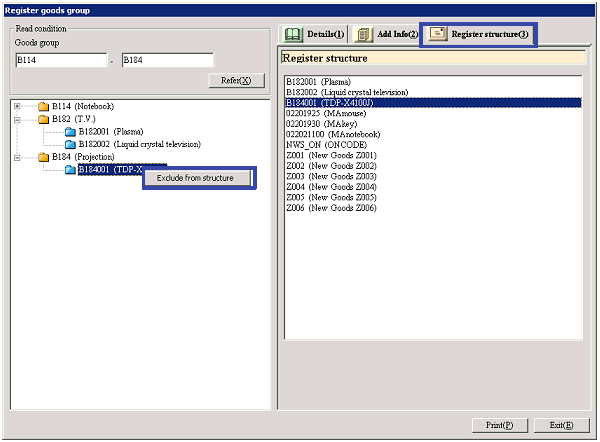Expand the B114 Notebook tree node
Image resolution: width=600 pixels, height=442 pixels.
(x=17, y=106)
